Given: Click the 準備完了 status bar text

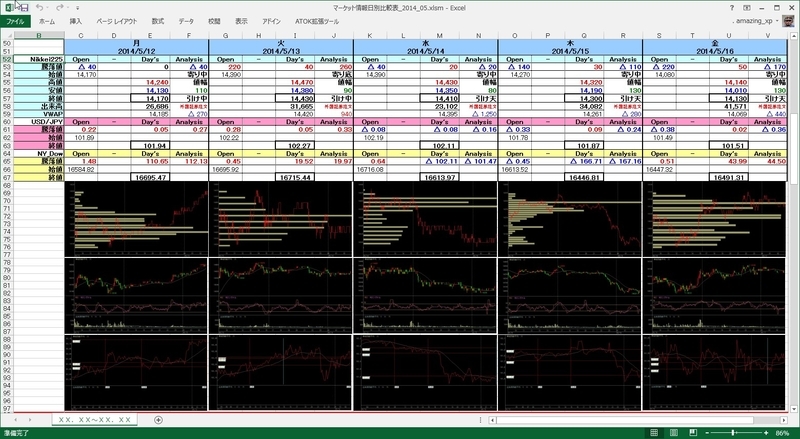Looking at the screenshot, I should click(15, 433).
